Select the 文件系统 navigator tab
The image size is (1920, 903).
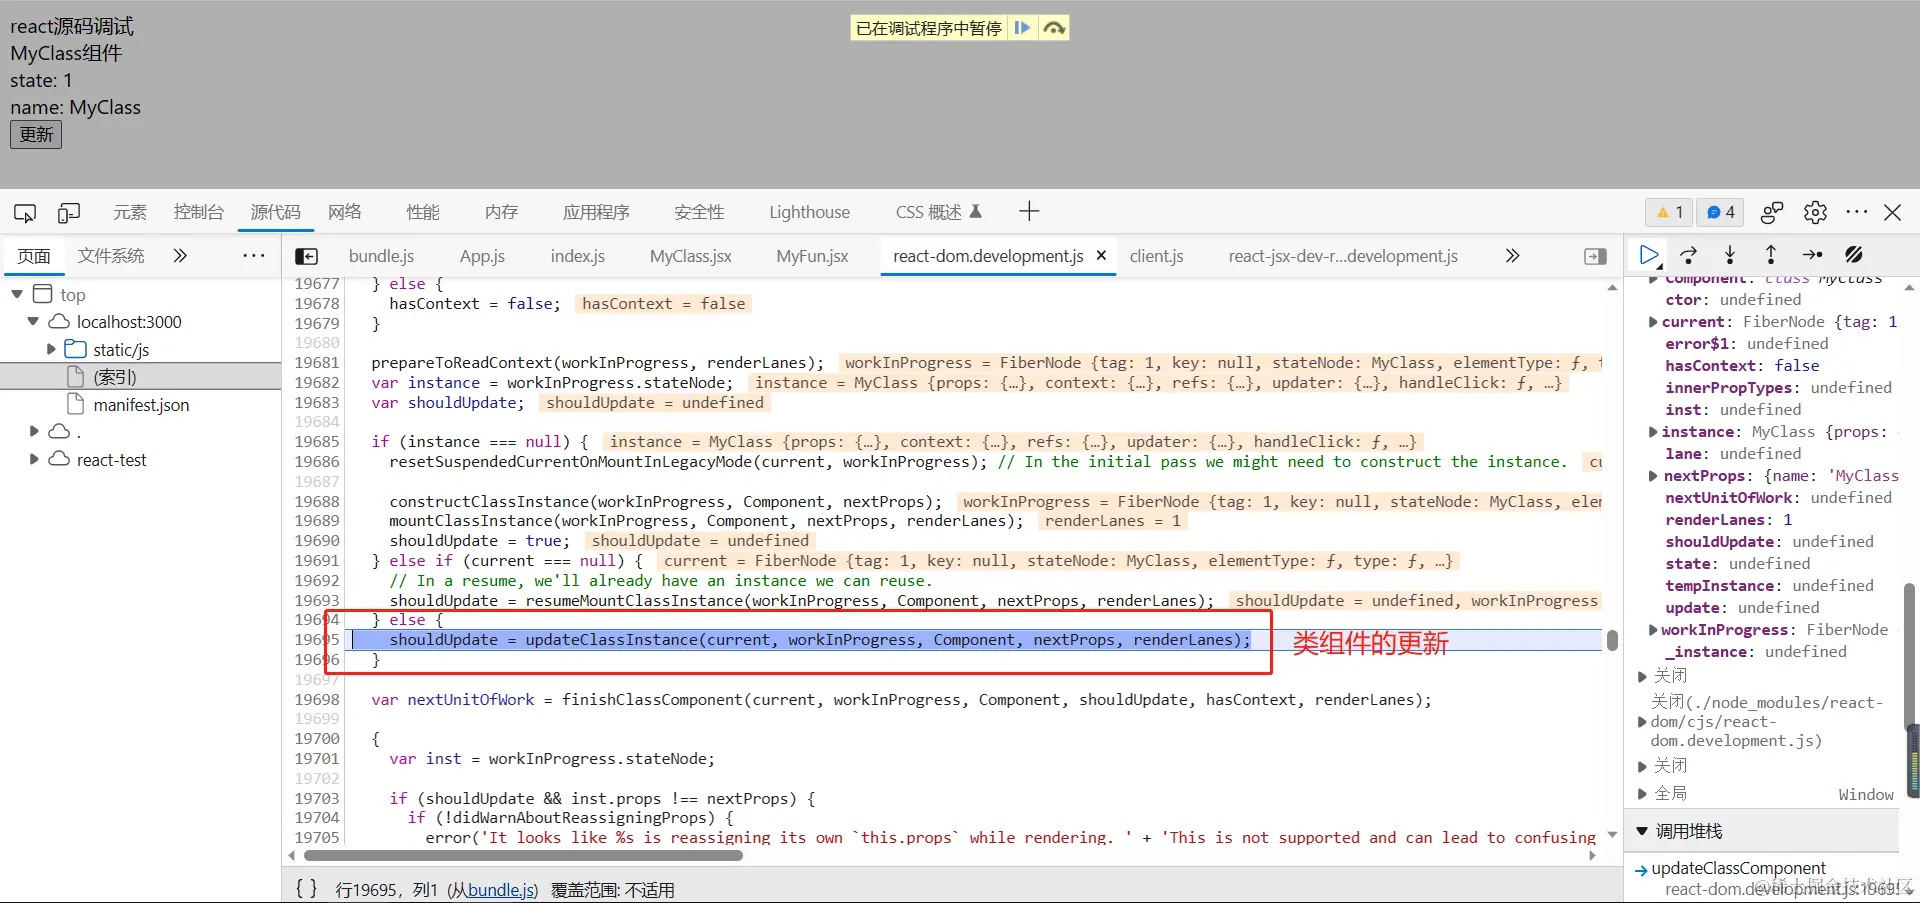click(111, 256)
